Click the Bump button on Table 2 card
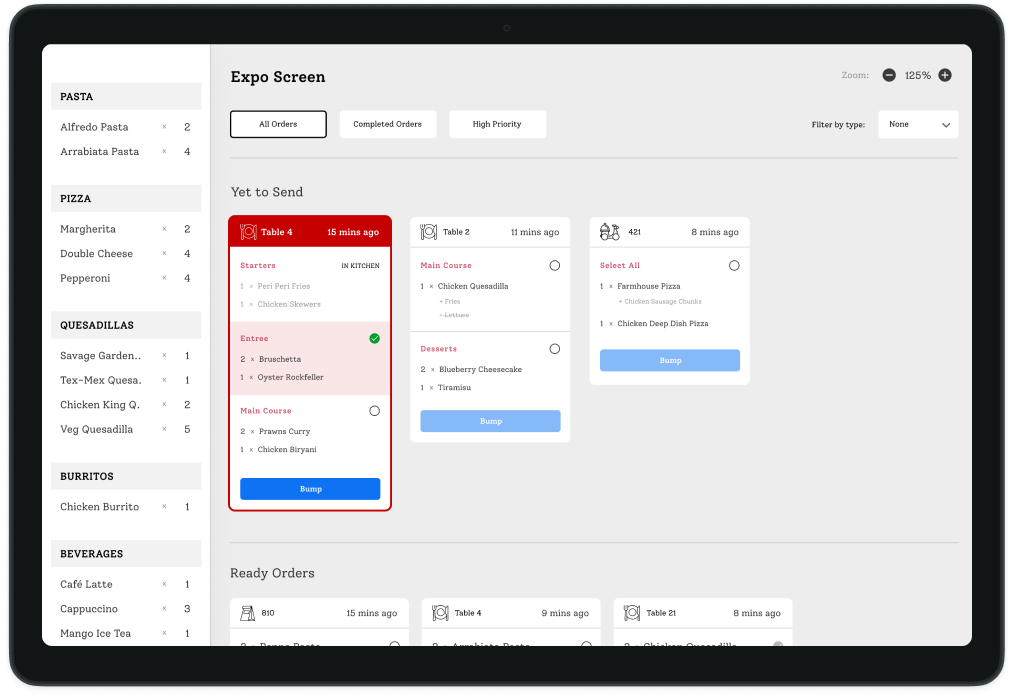The height and width of the screenshot is (699, 1013). [490, 421]
